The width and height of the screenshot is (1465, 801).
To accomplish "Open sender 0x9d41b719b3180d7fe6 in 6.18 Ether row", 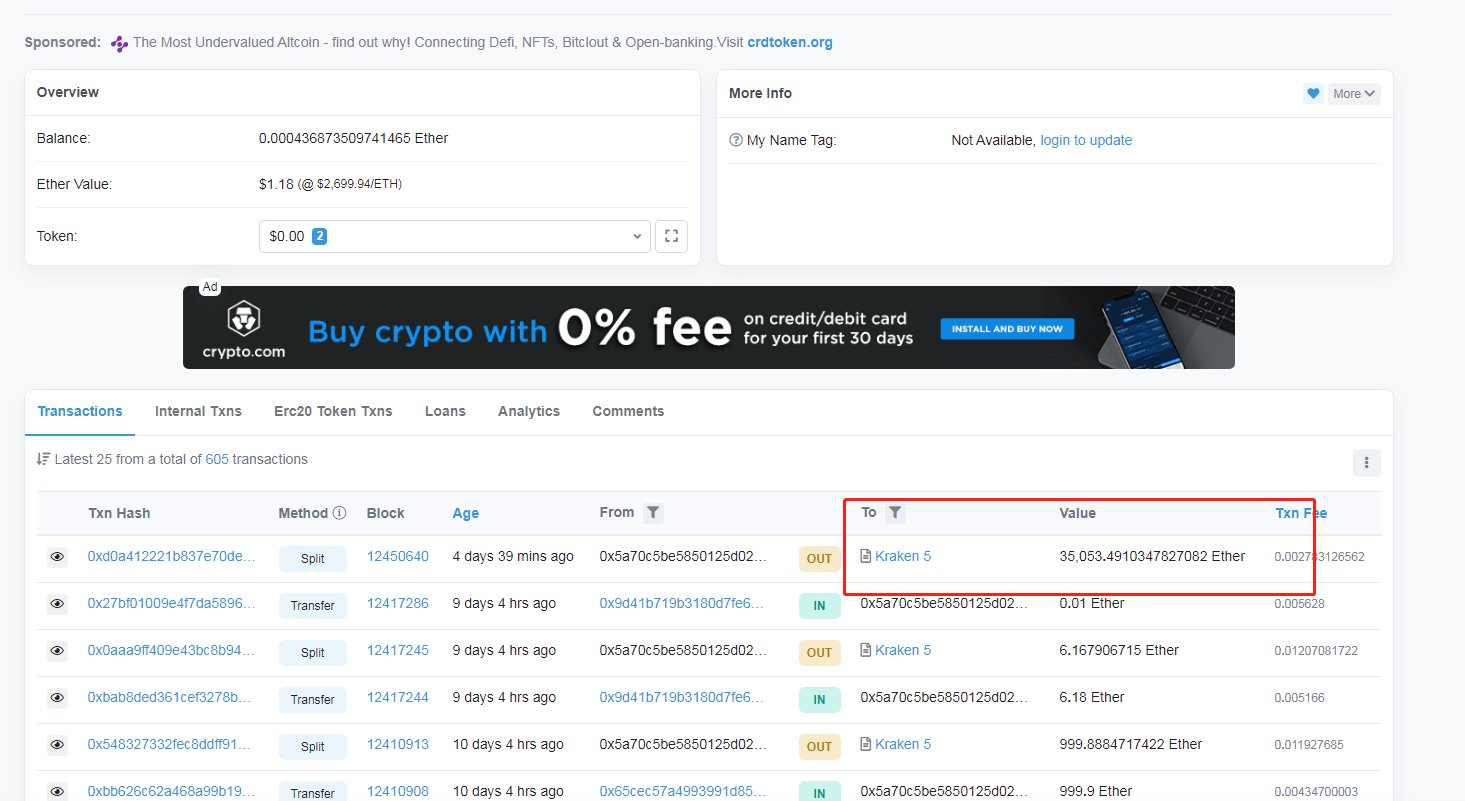I will (x=683, y=698).
